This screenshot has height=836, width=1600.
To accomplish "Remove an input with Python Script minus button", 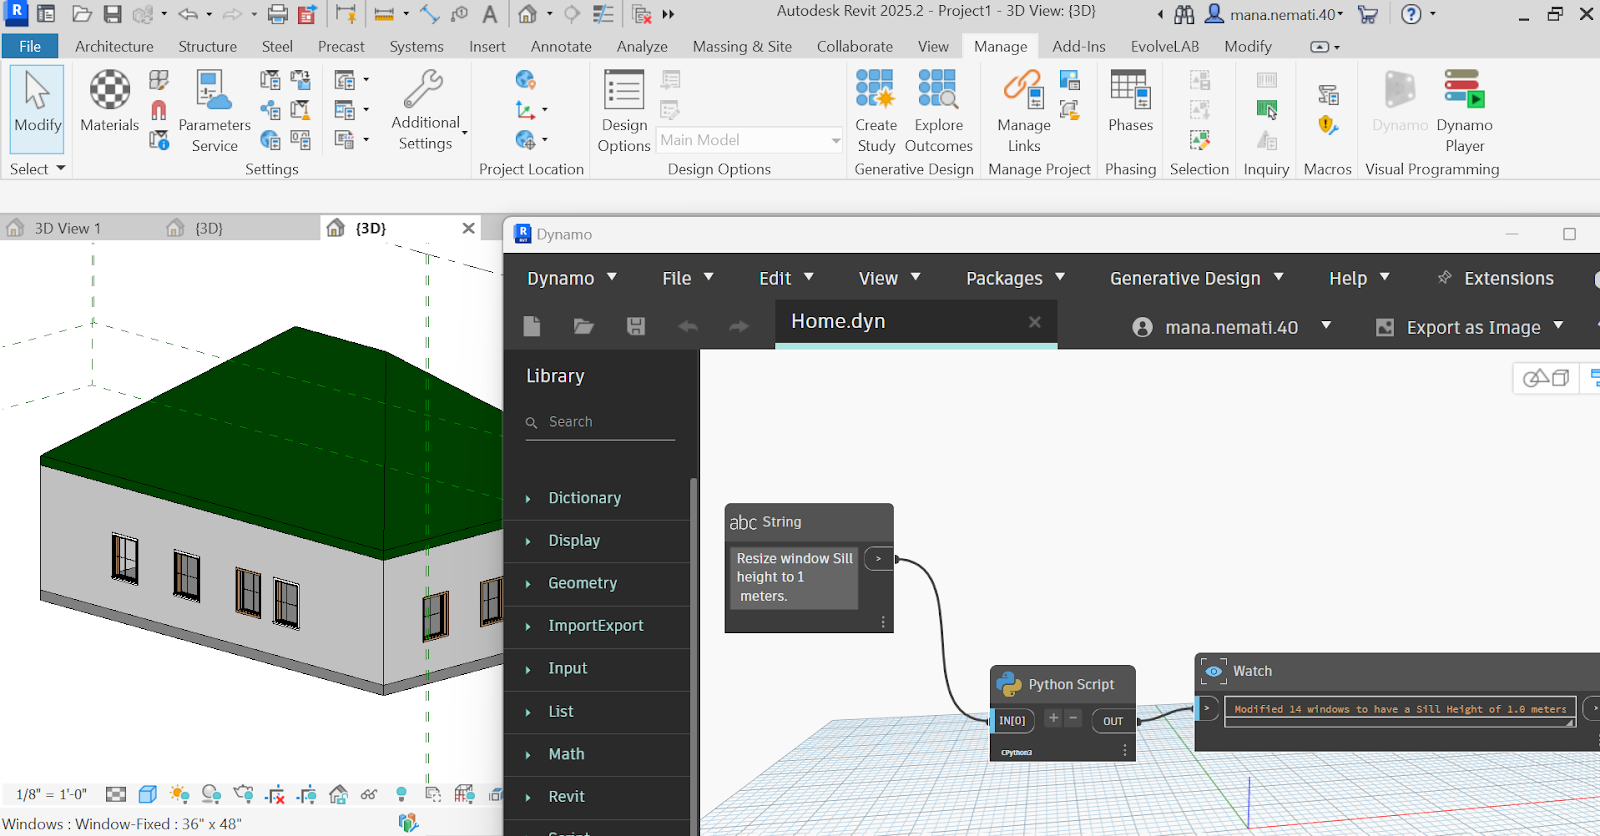I will [x=1073, y=718].
